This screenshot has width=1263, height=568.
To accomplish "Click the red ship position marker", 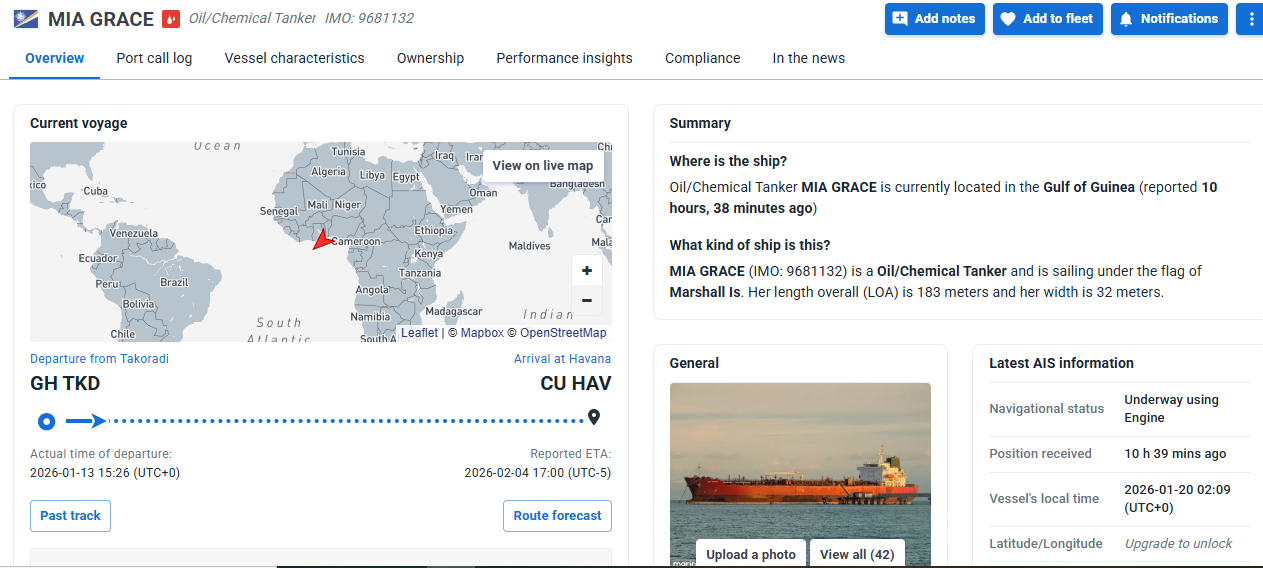I will 322,240.
